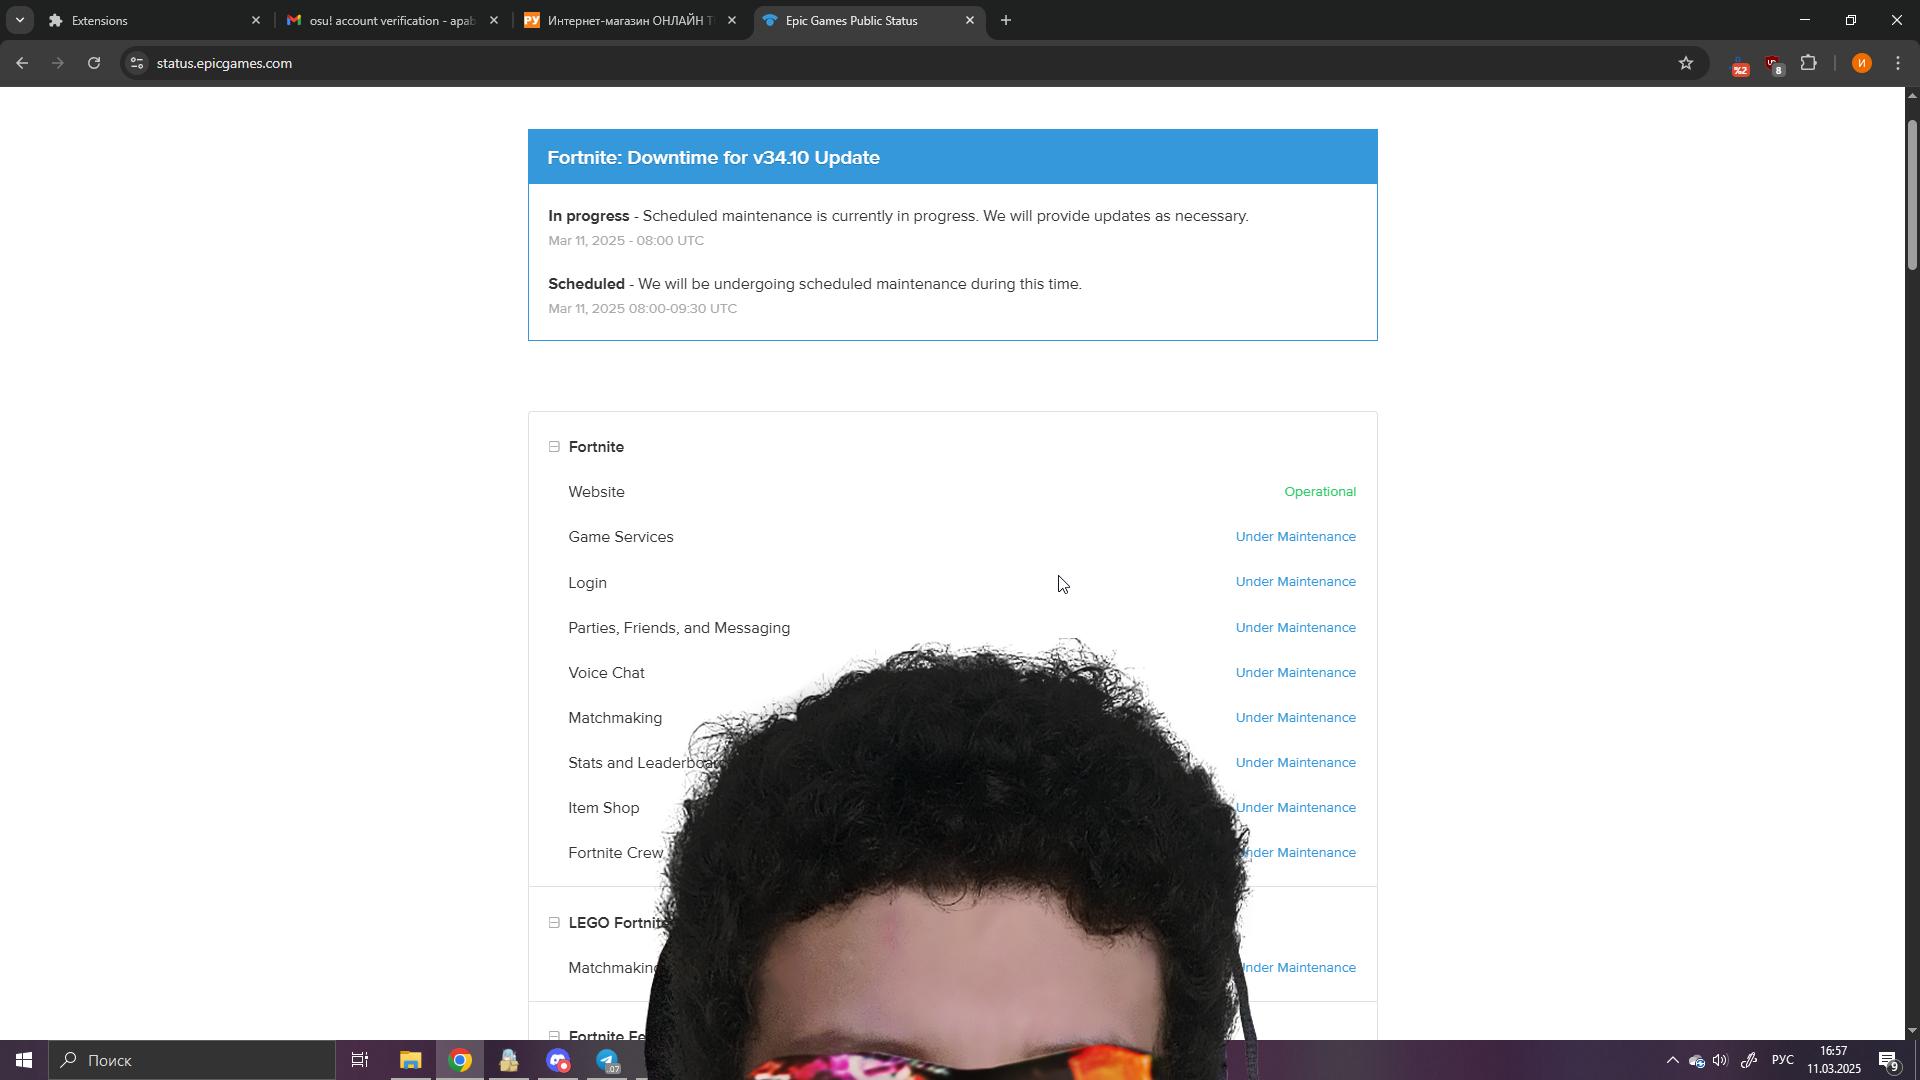Open the volume control in system tray

pyautogui.click(x=1720, y=1060)
